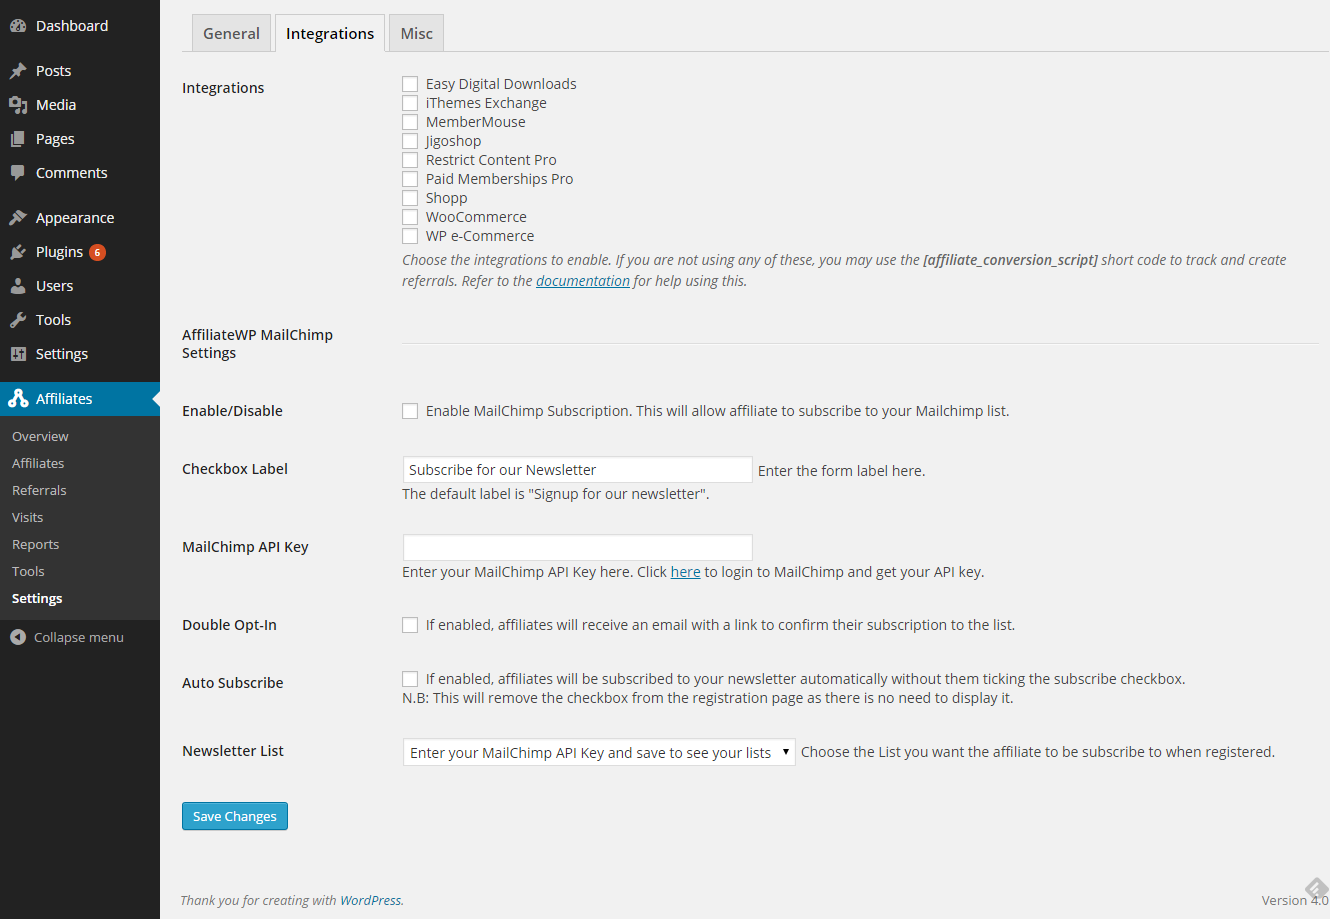Tick the Easy Digital Downloads checkbox
Screen dimensions: 1330x919
(410, 84)
